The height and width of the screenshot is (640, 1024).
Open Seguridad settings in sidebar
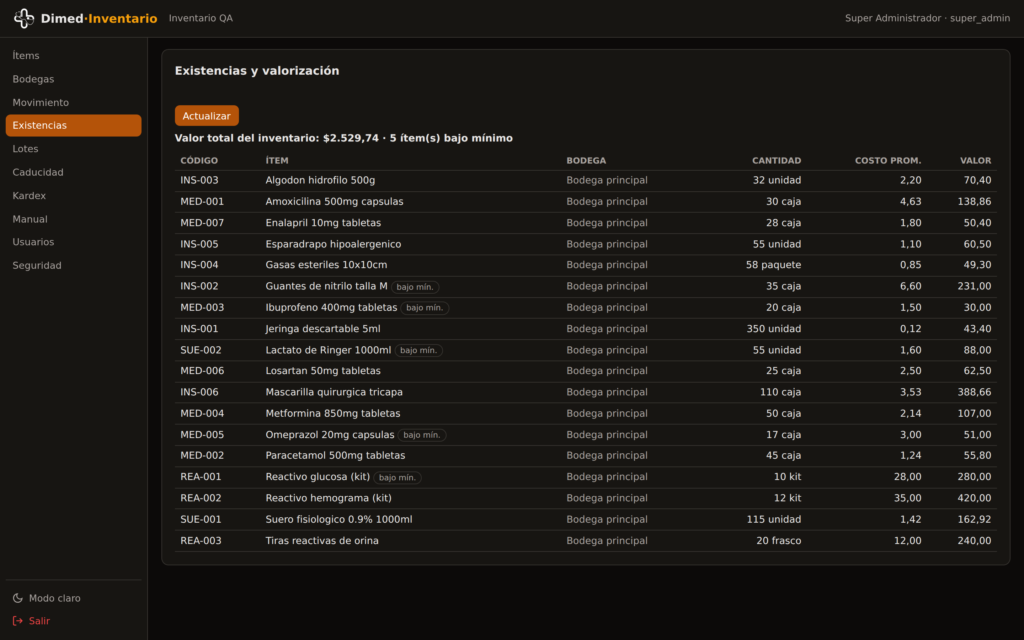coord(73,266)
